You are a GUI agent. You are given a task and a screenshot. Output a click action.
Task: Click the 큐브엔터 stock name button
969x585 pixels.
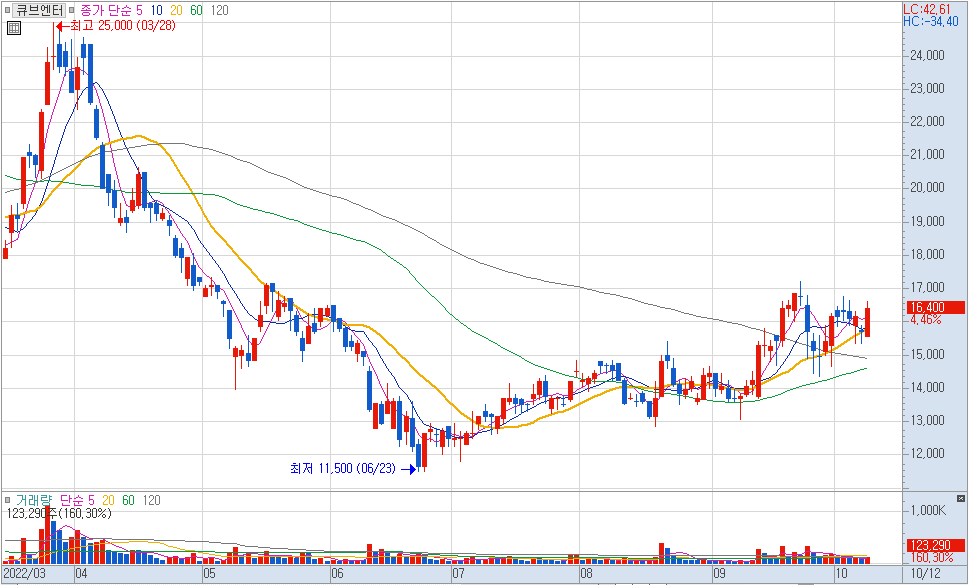40,11
